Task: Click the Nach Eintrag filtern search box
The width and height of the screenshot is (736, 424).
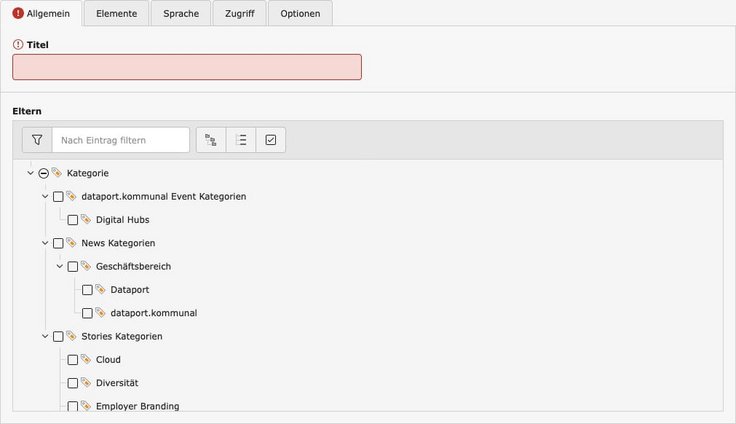Action: click(121, 140)
